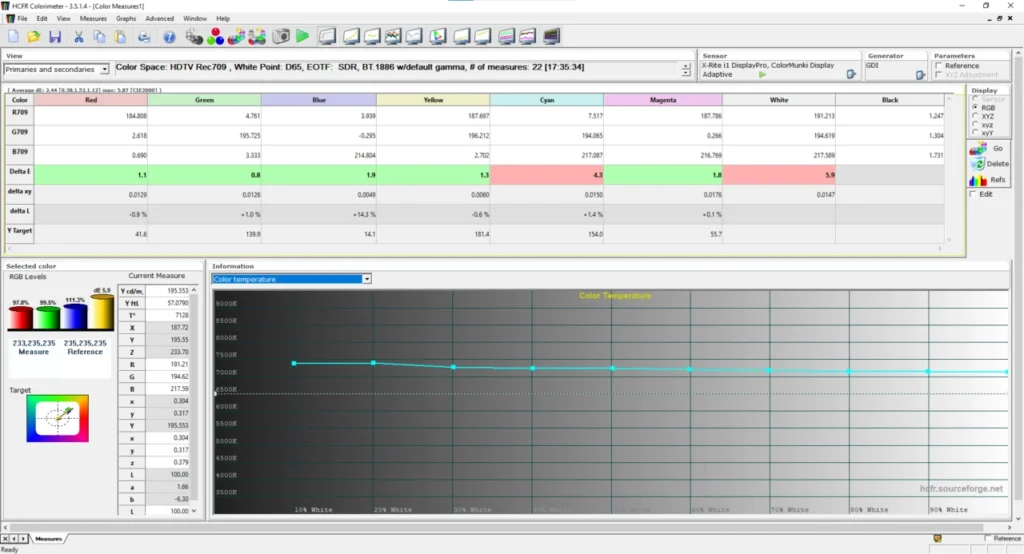Click the spinner beside the color space description
The width and height of the screenshot is (1024, 554).
coord(686,69)
